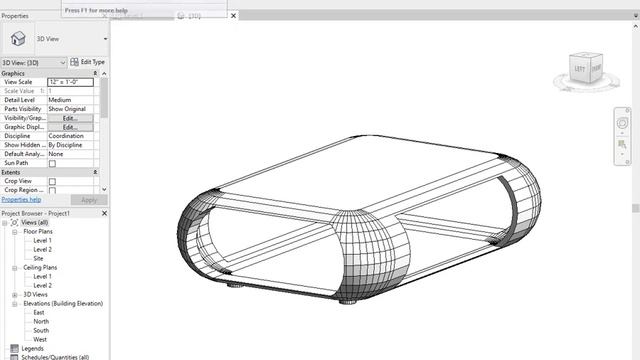Select Level 2 under Ceiling Plans
The image size is (640, 360).
42,285
